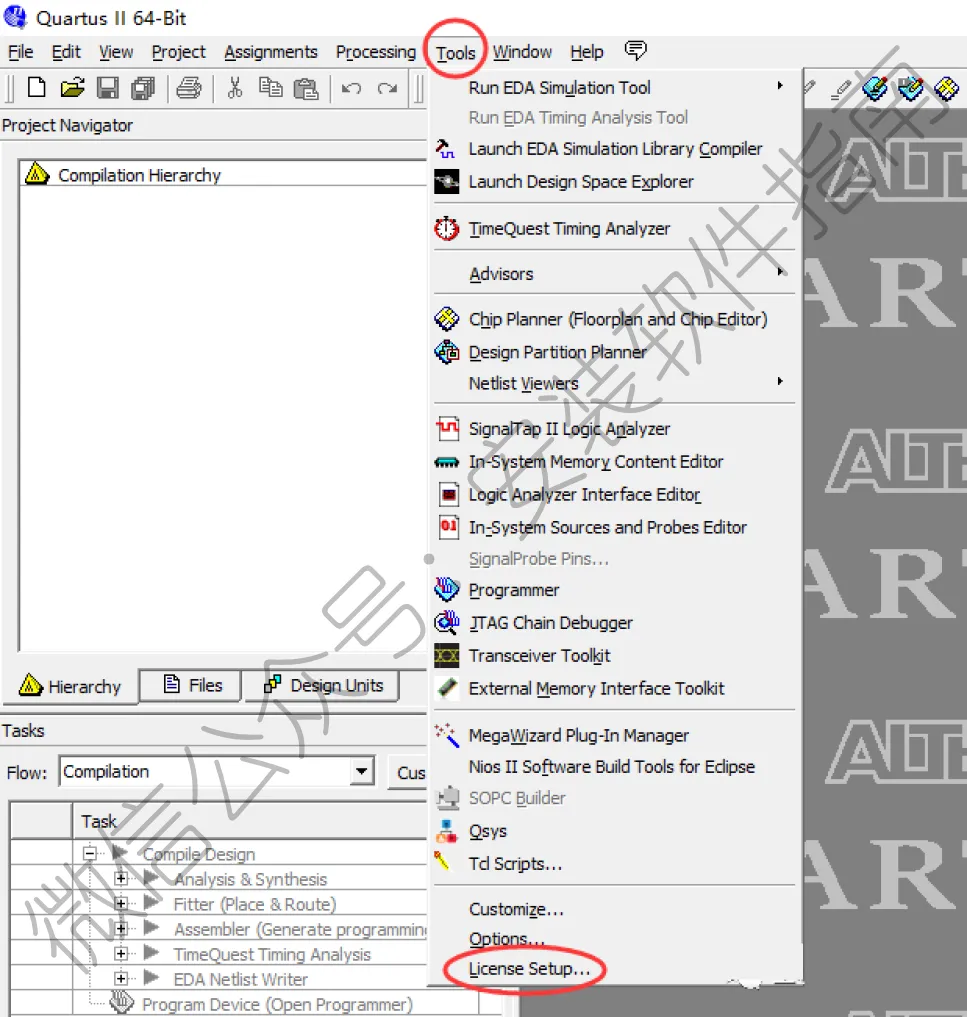Click the Launch Design Space Explorer icon

point(446,182)
